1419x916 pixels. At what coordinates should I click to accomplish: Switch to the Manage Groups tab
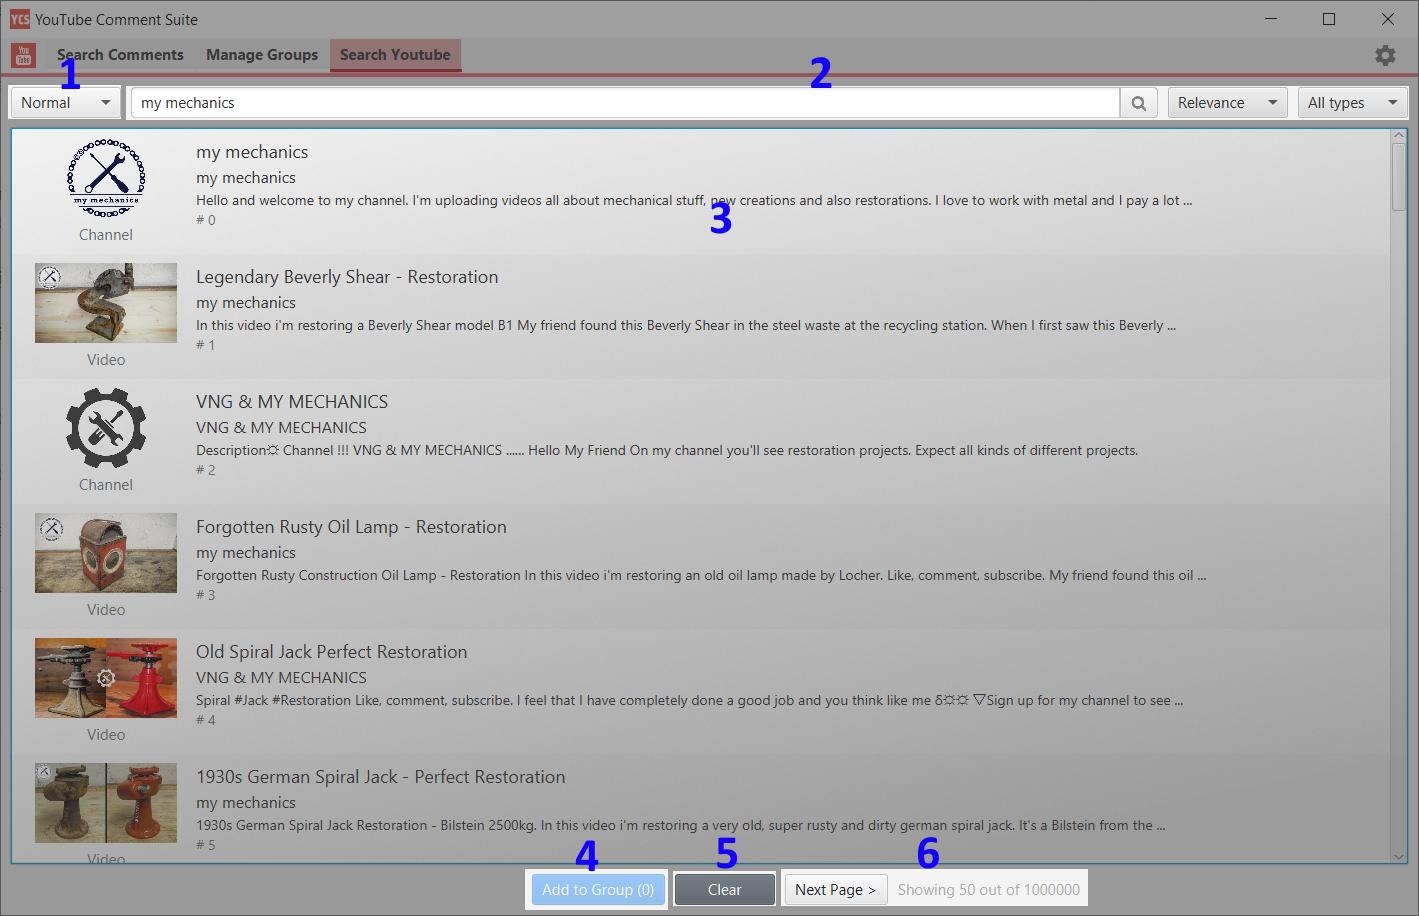pyautogui.click(x=262, y=55)
